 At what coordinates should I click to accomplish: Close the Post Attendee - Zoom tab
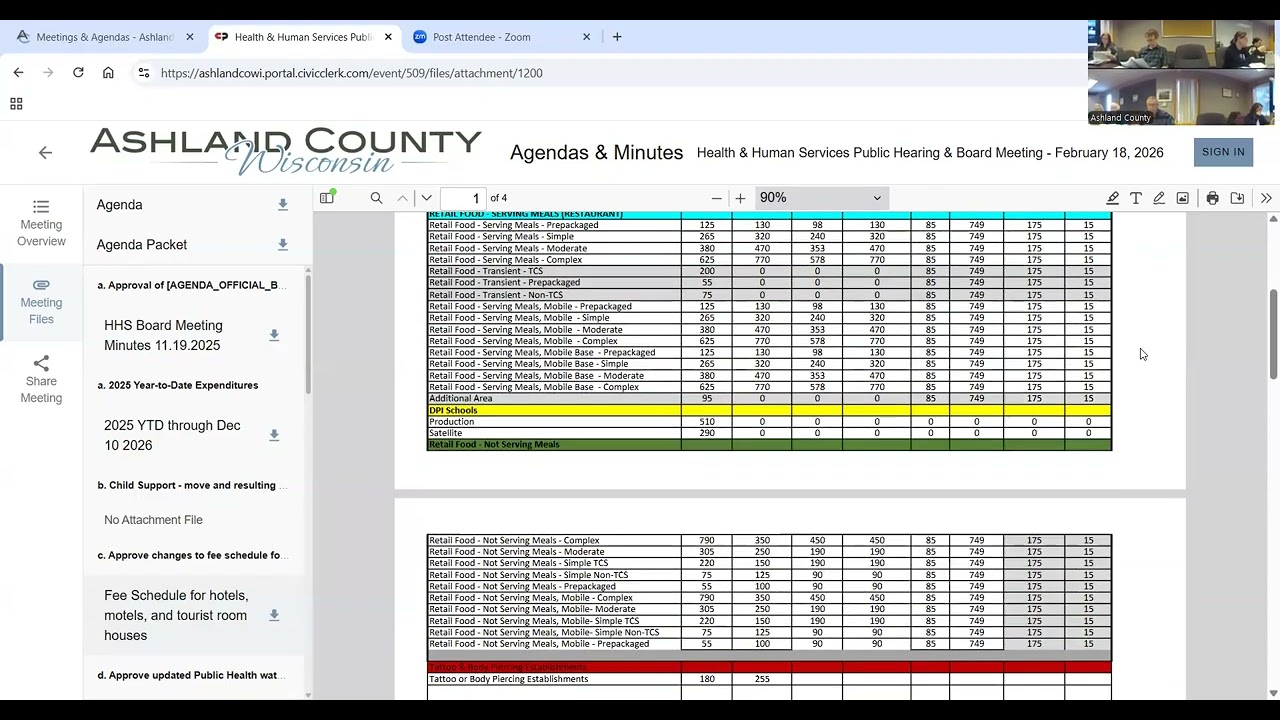[x=587, y=37]
